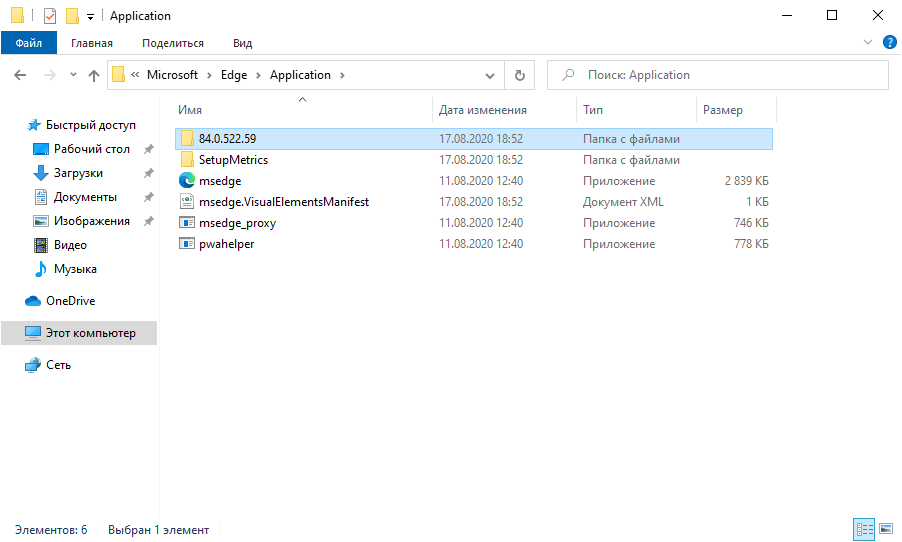Viewport: 902px width, 542px height.
Task: Navigate to Edge breadcrumb
Action: tap(234, 75)
